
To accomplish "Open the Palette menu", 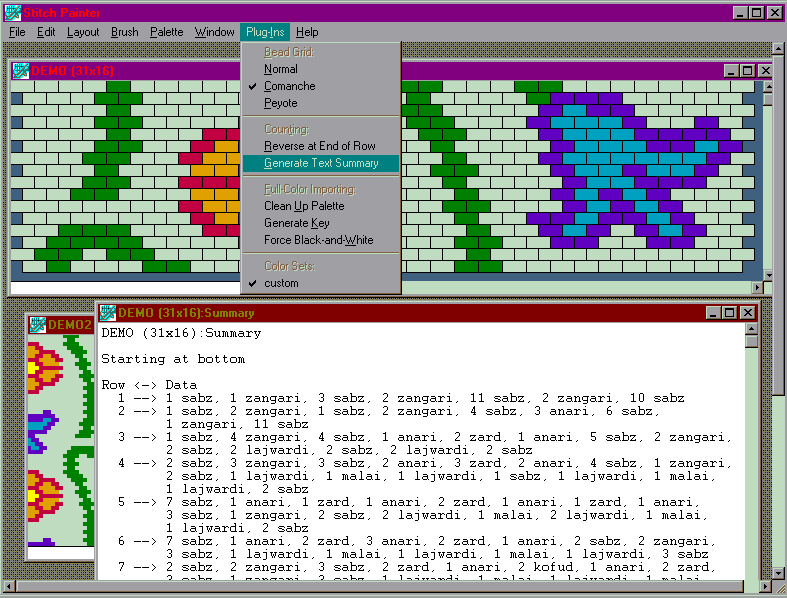I will coord(167,32).
